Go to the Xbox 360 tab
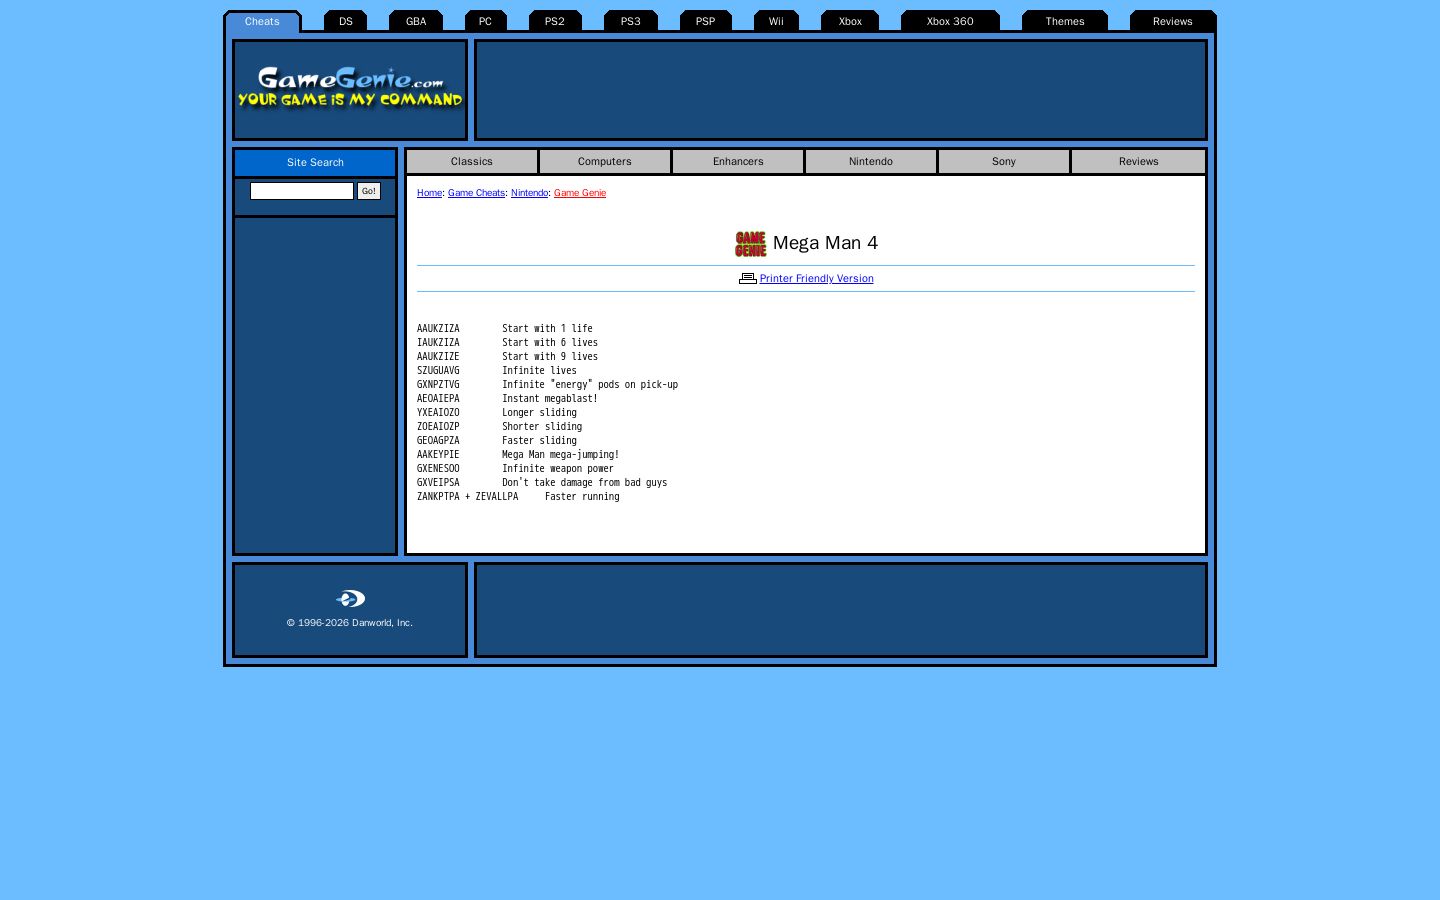1440x900 pixels. [x=950, y=22]
